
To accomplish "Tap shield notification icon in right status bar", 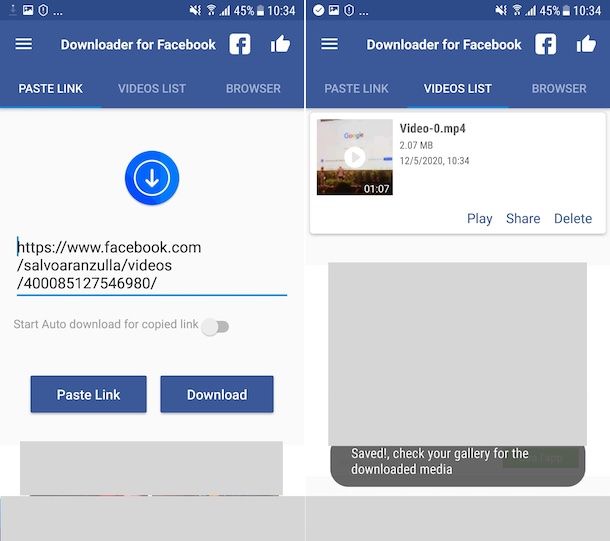I will 349,10.
